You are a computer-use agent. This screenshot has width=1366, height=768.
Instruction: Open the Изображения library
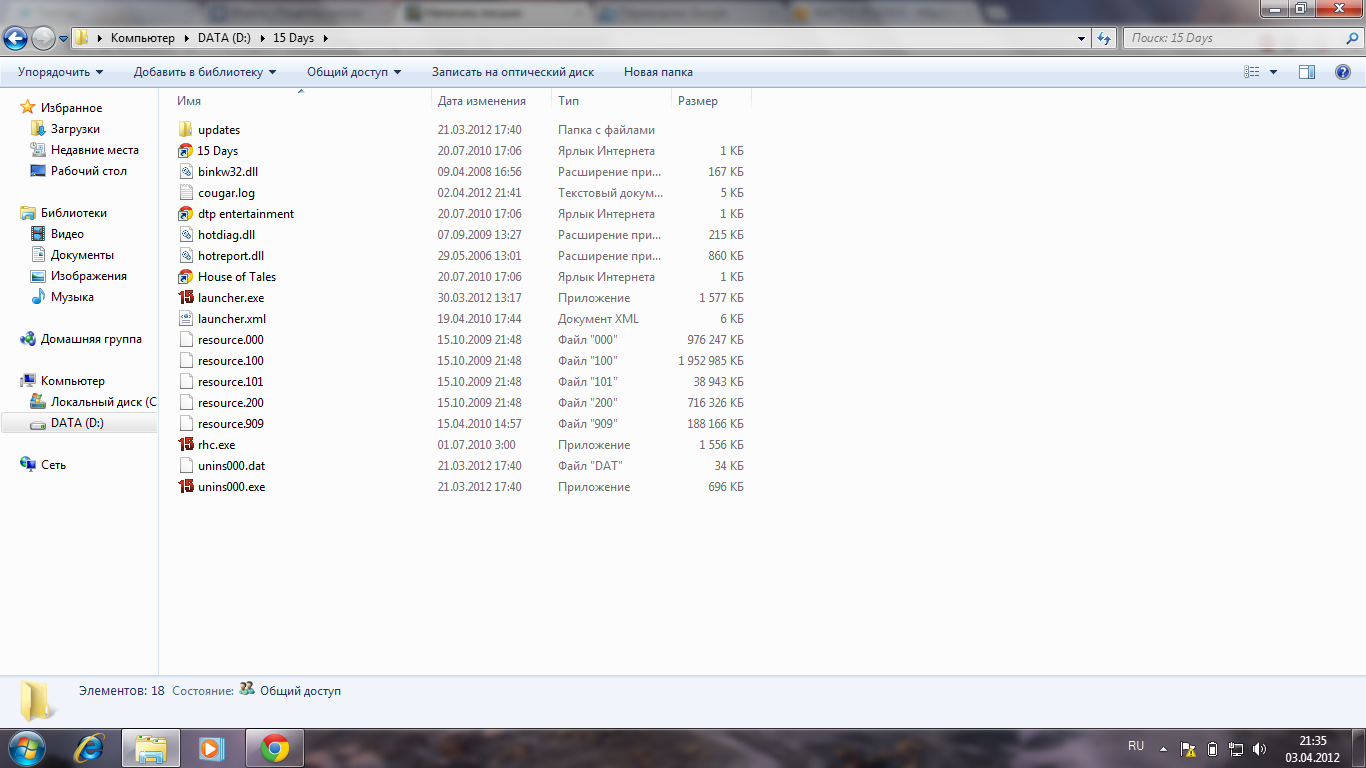pos(89,276)
